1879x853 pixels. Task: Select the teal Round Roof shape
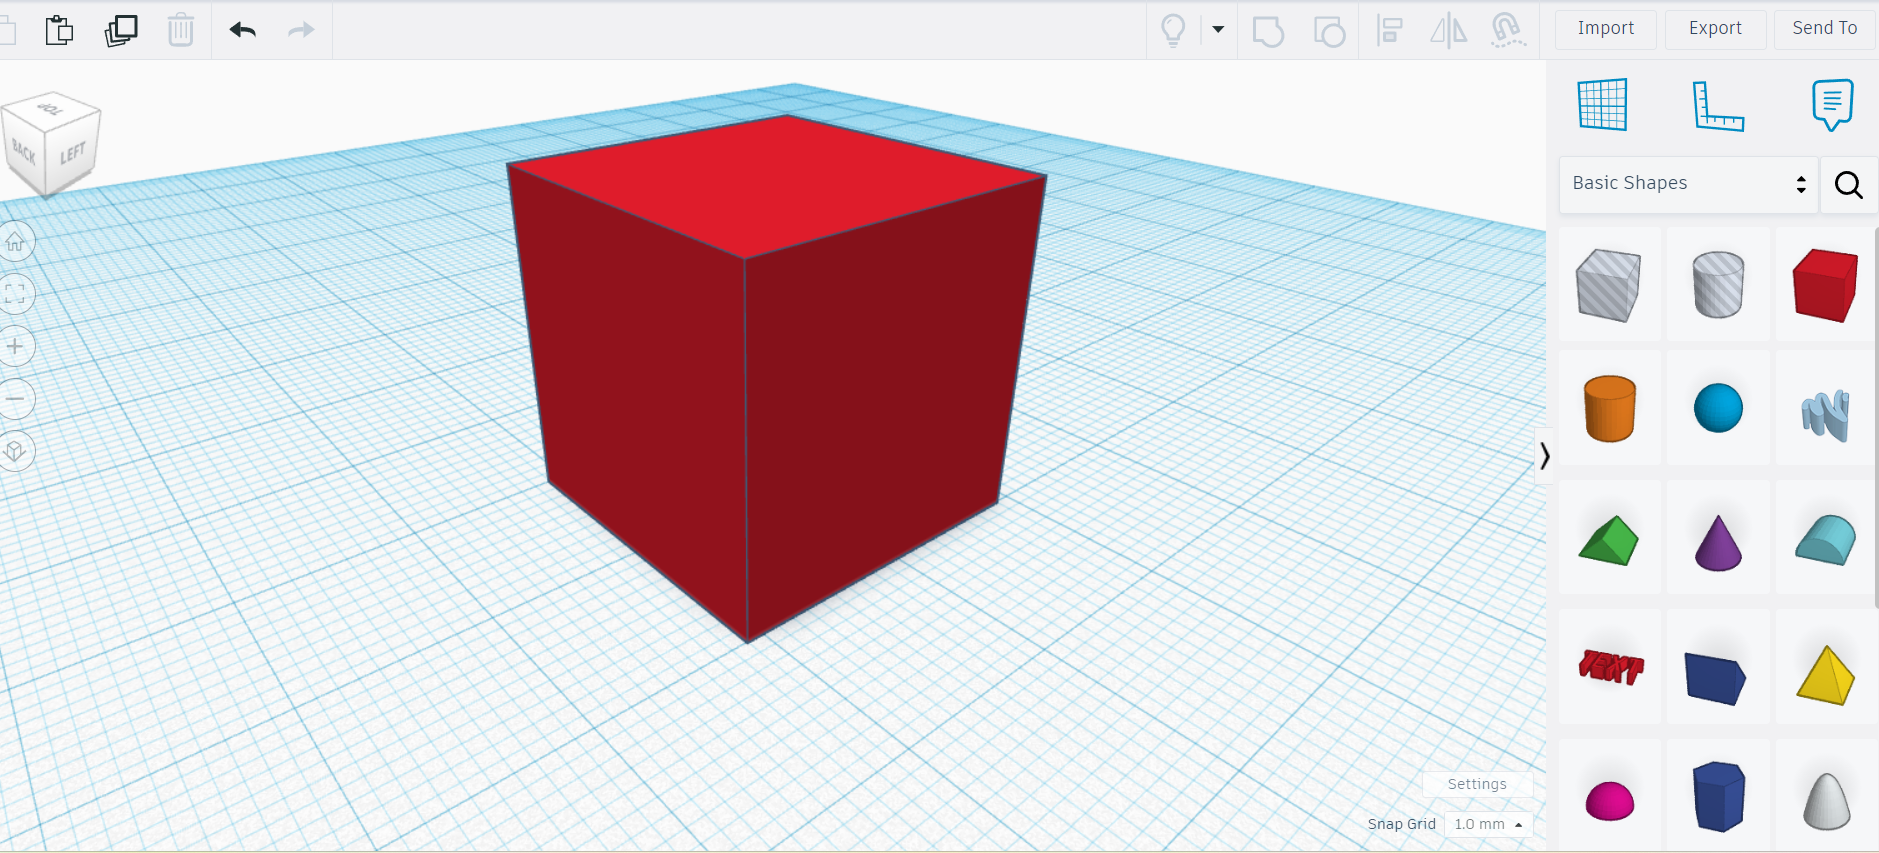[1826, 540]
